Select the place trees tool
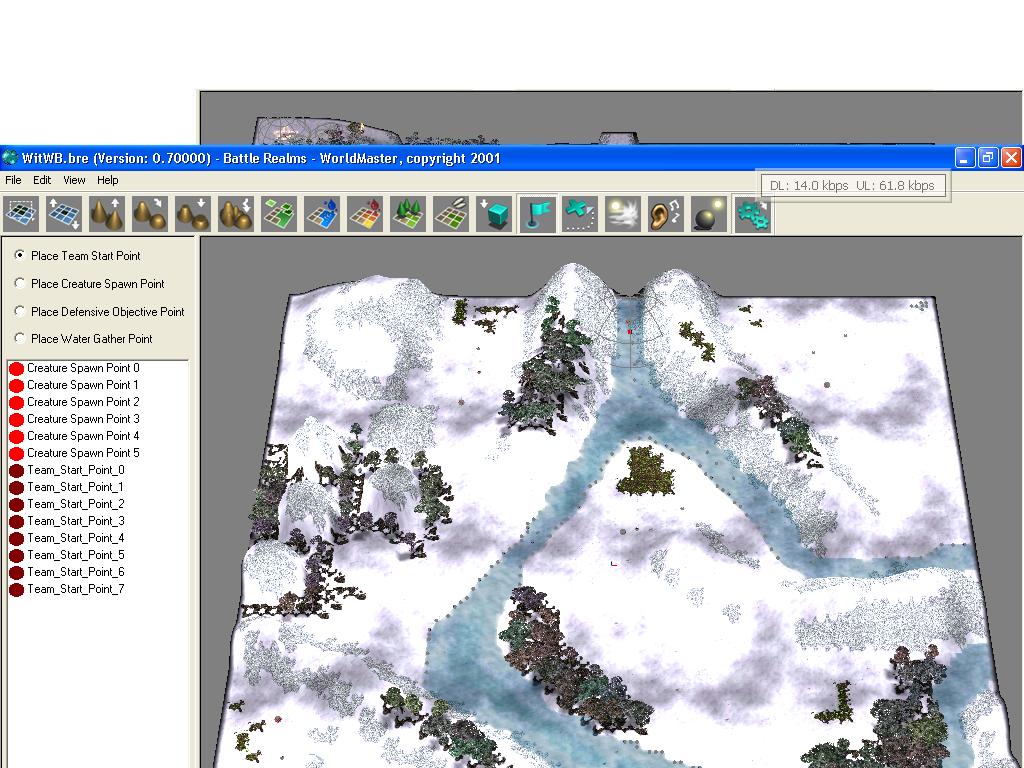This screenshot has width=1024, height=768. pyautogui.click(x=409, y=214)
